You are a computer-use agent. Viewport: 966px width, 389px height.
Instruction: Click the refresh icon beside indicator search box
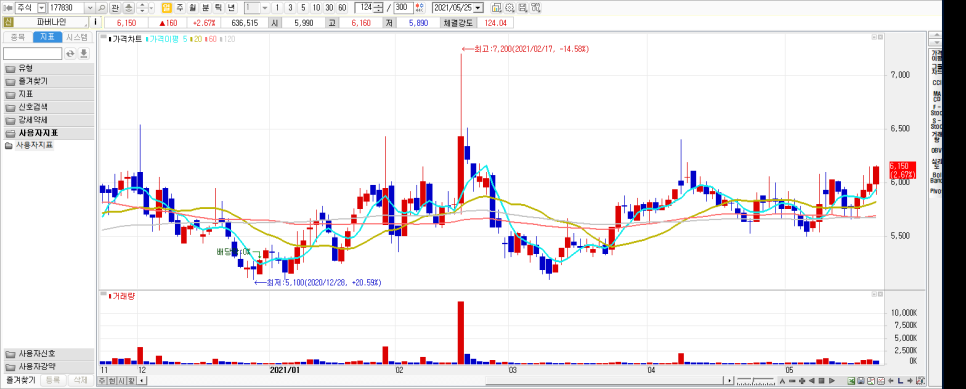(x=70, y=54)
